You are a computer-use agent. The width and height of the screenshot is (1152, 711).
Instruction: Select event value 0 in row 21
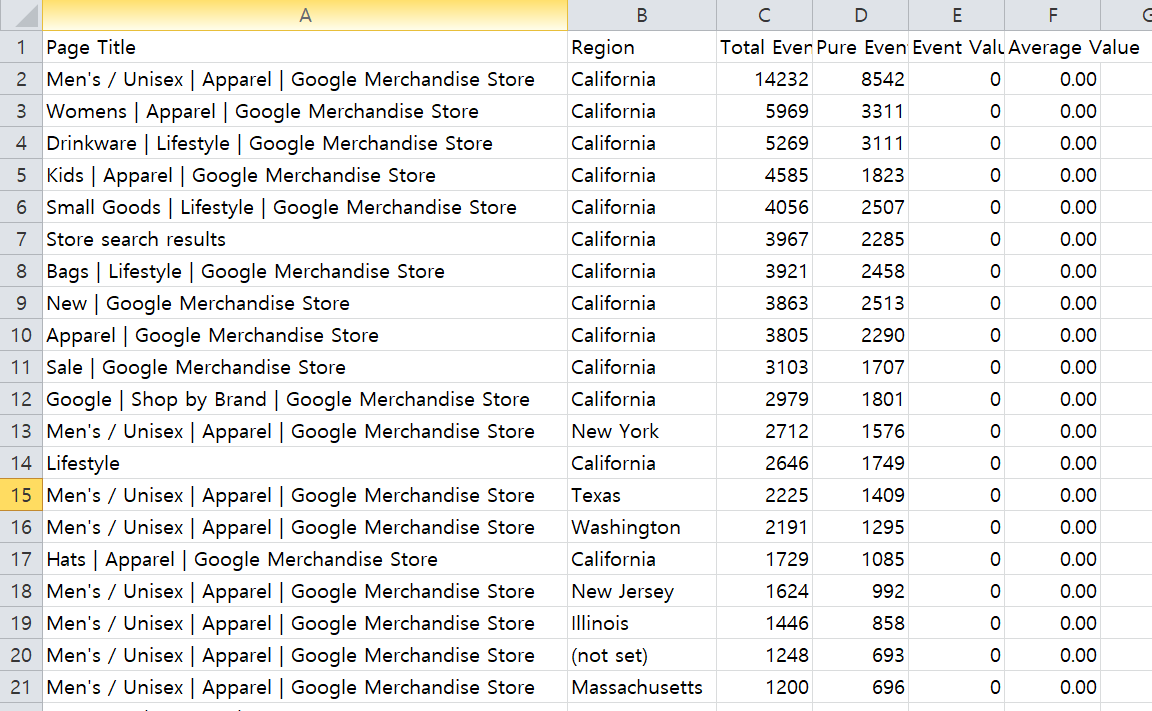tap(957, 687)
